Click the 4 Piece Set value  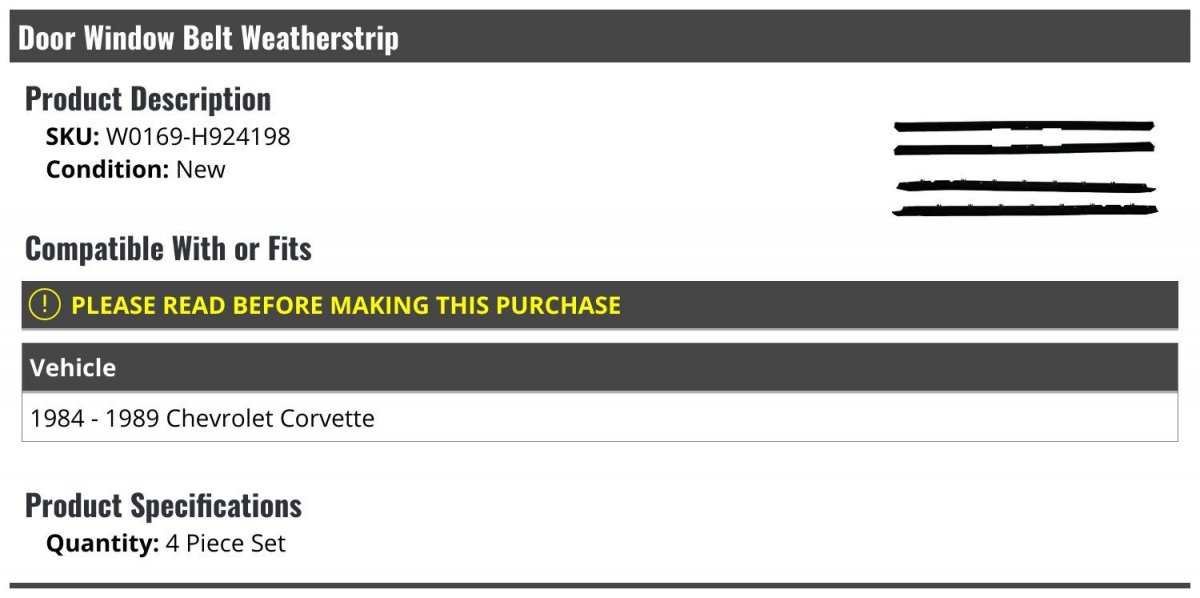click(x=226, y=544)
